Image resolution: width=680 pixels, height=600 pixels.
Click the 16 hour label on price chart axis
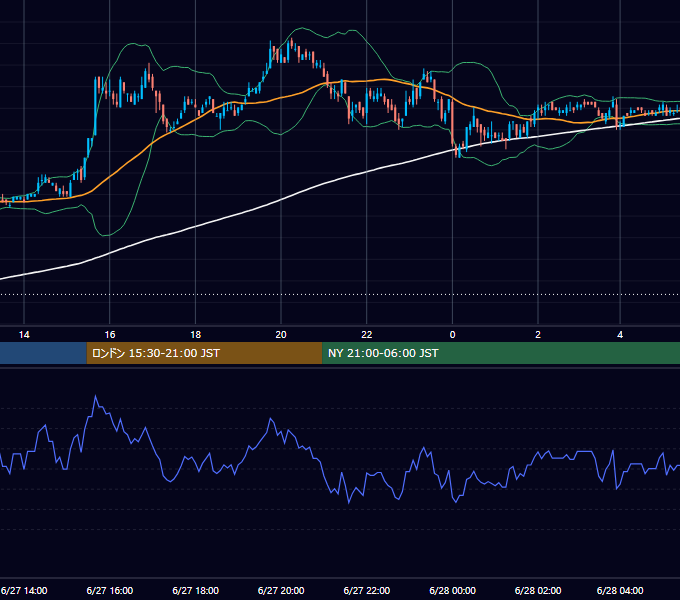pos(110,335)
